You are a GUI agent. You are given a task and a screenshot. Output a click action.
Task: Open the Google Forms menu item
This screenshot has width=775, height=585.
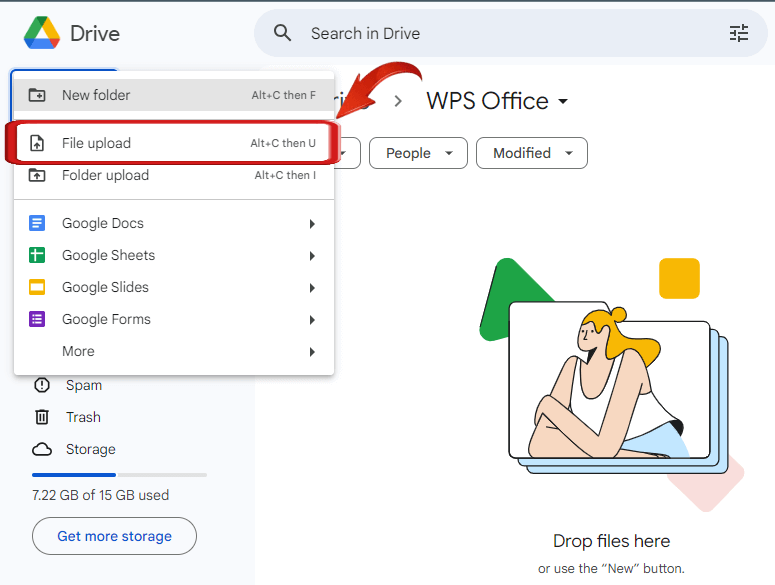click(174, 319)
